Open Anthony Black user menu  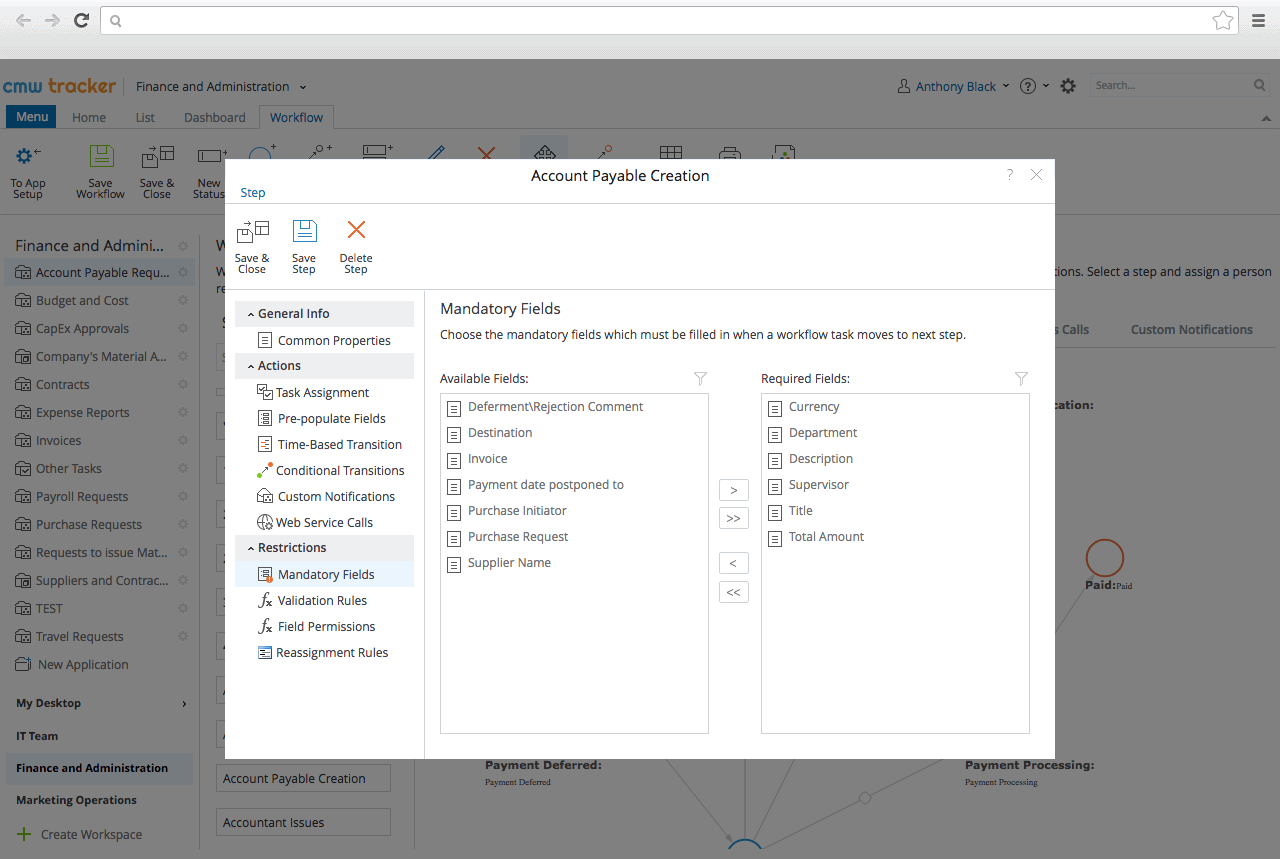(954, 87)
